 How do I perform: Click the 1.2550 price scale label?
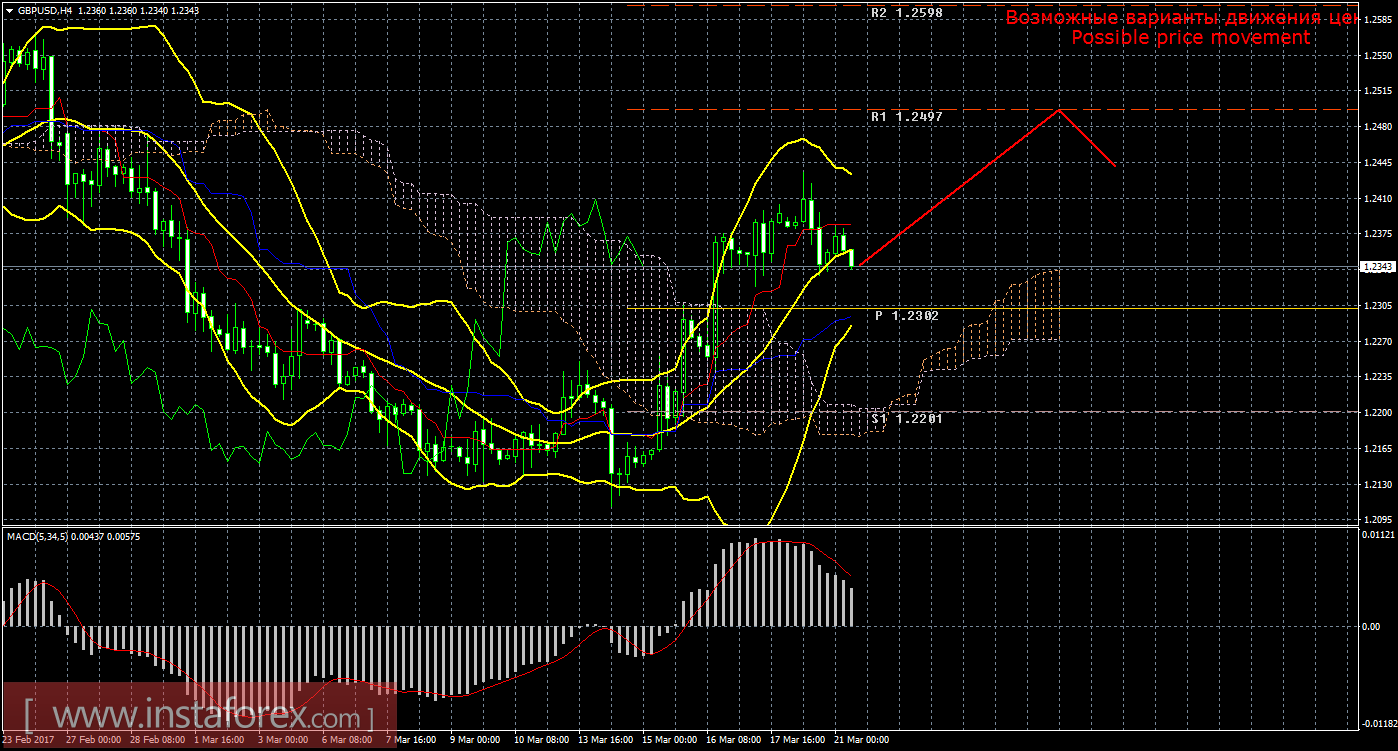pyautogui.click(x=1378, y=55)
